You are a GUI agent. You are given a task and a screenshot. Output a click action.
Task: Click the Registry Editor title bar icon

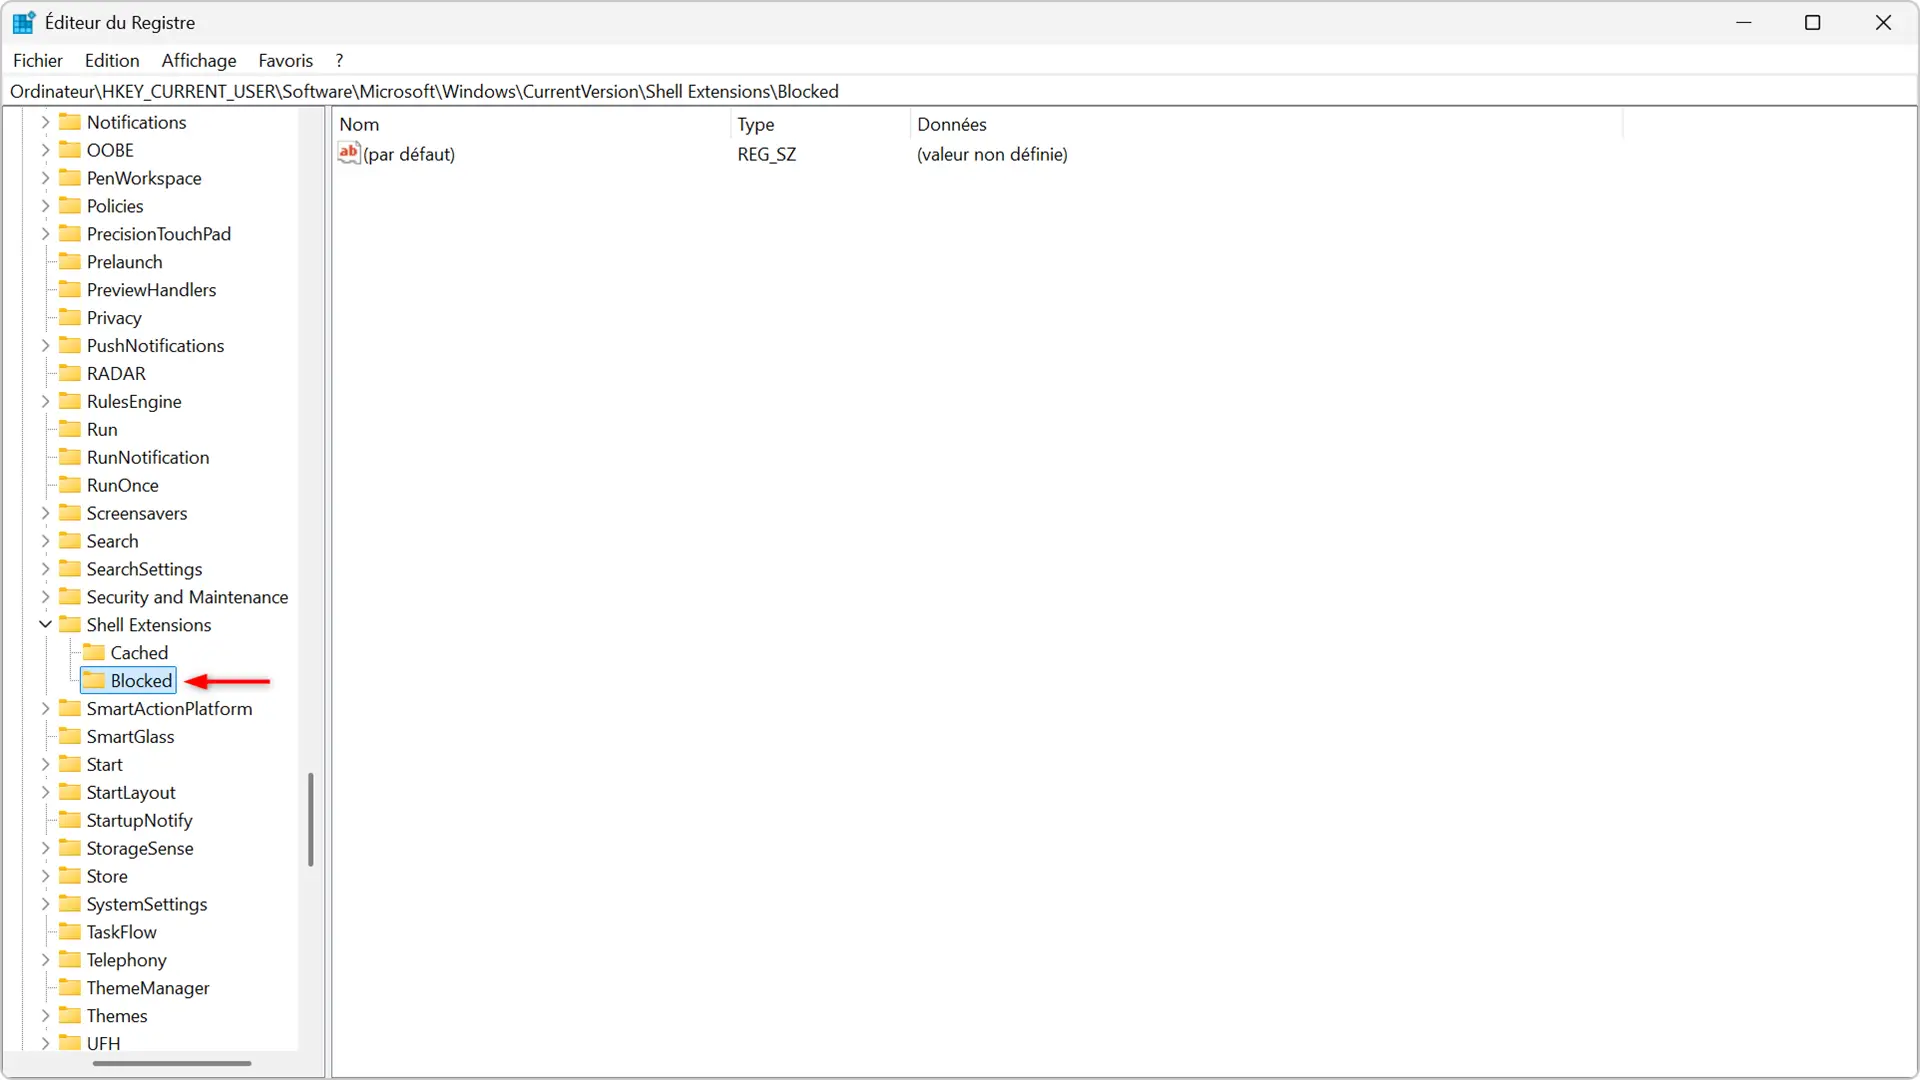tap(24, 22)
